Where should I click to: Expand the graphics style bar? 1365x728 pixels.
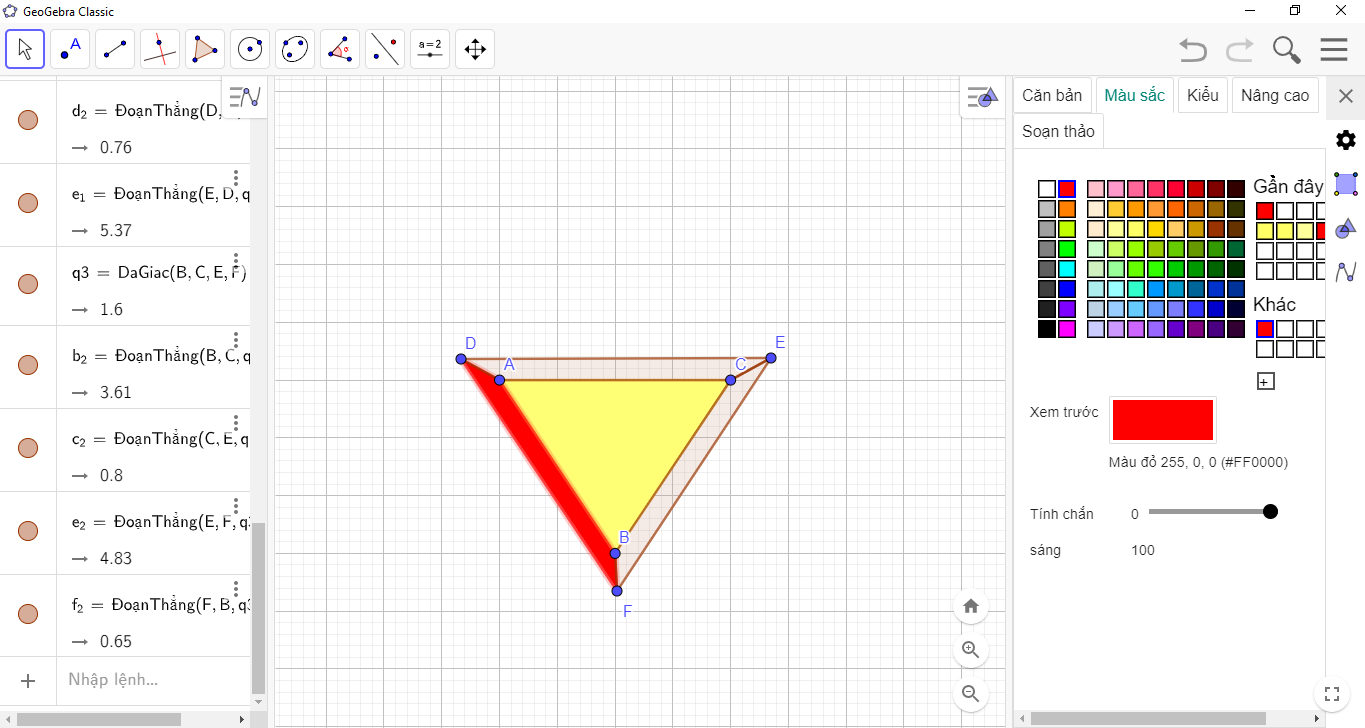[x=982, y=97]
